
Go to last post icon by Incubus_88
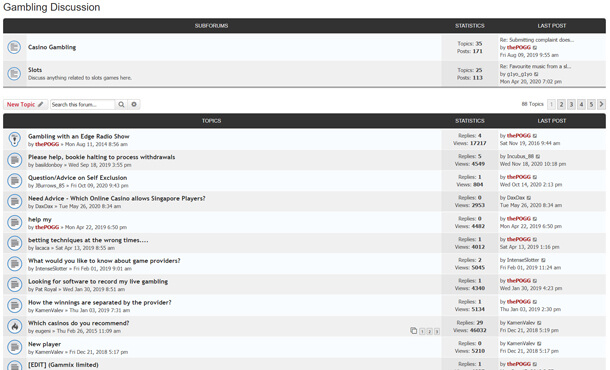[538, 156]
